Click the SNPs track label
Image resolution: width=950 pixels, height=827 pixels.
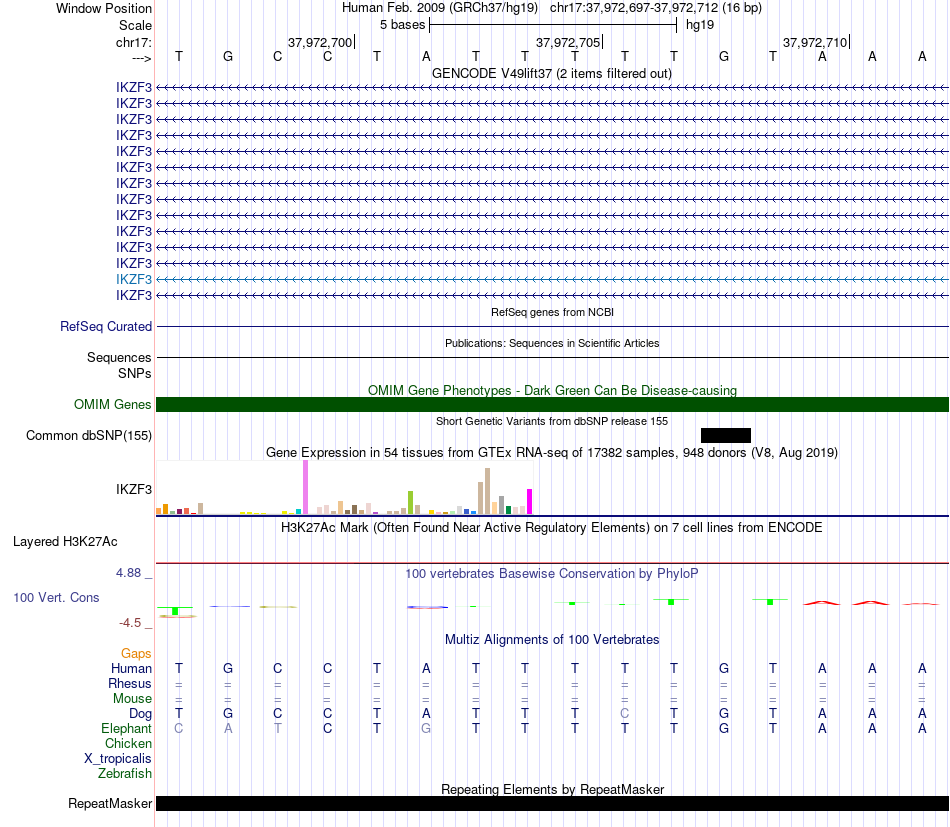(x=135, y=373)
